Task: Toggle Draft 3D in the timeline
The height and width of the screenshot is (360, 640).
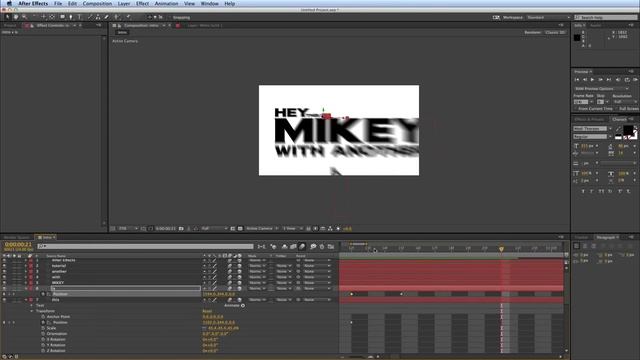Action: (273, 247)
